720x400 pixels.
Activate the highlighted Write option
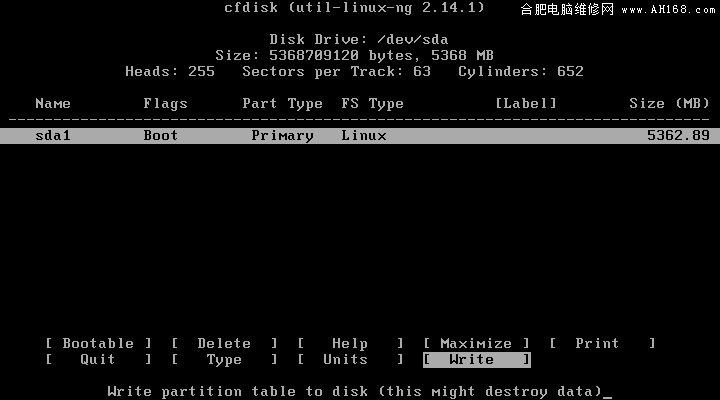tap(477, 360)
